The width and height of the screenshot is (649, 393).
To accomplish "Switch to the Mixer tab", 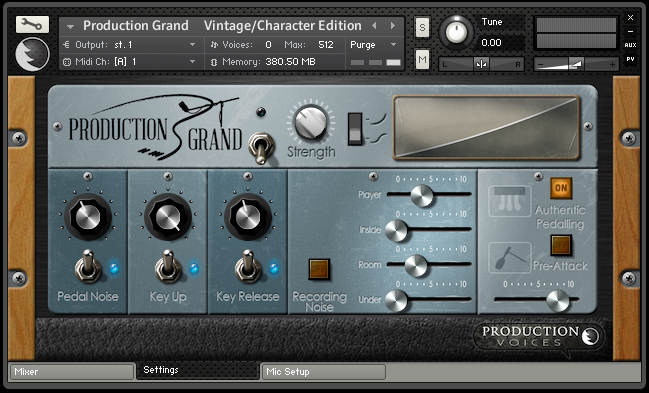I will tap(72, 371).
